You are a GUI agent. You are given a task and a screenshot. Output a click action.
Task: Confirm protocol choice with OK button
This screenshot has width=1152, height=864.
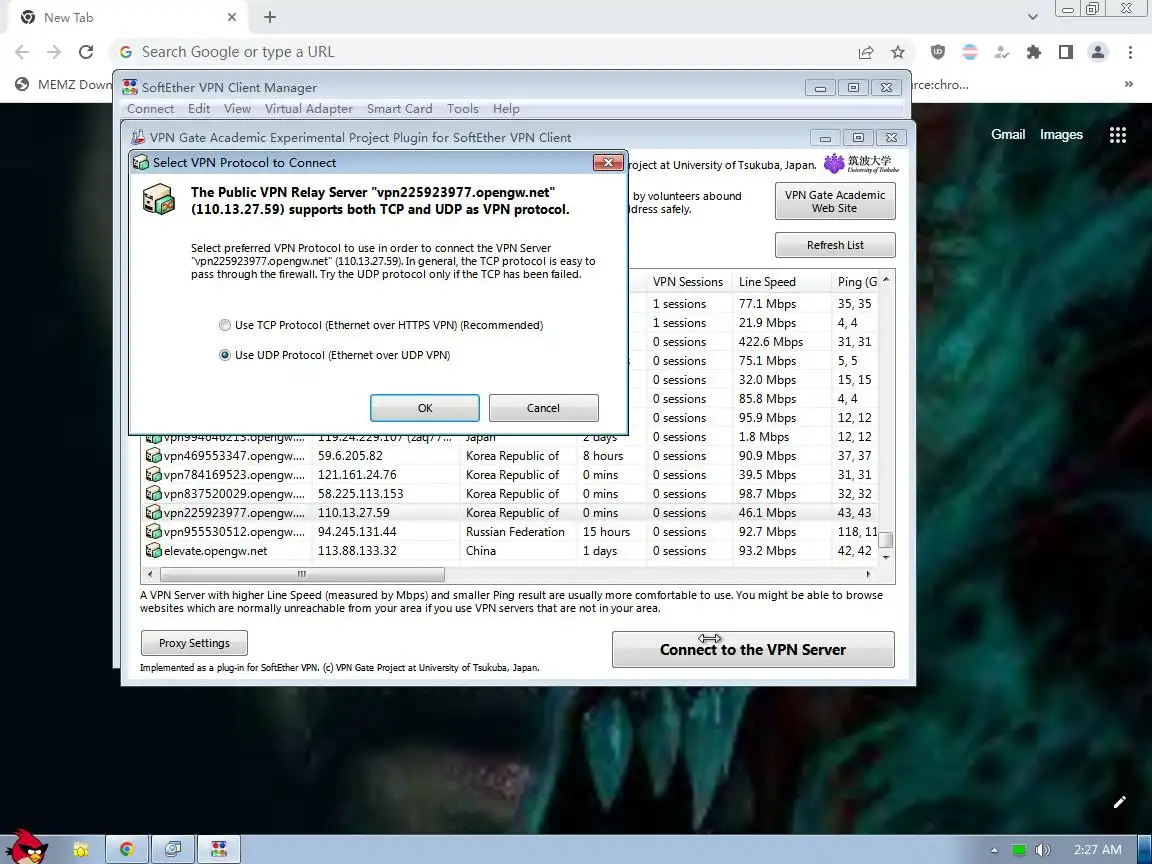pyautogui.click(x=425, y=408)
